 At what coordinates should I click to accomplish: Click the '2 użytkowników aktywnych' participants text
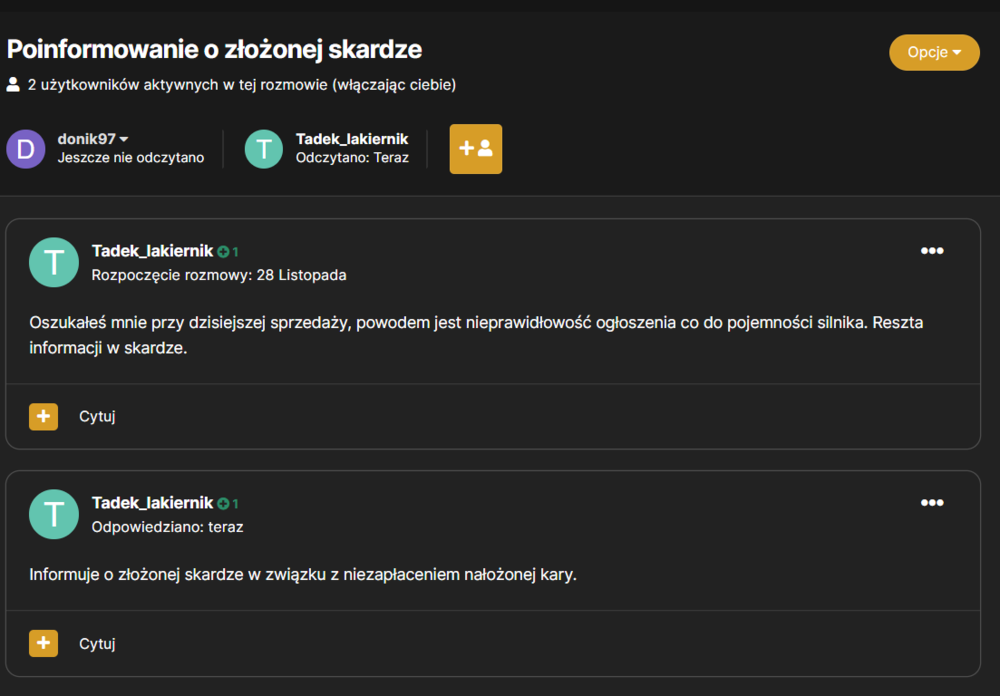[242, 85]
